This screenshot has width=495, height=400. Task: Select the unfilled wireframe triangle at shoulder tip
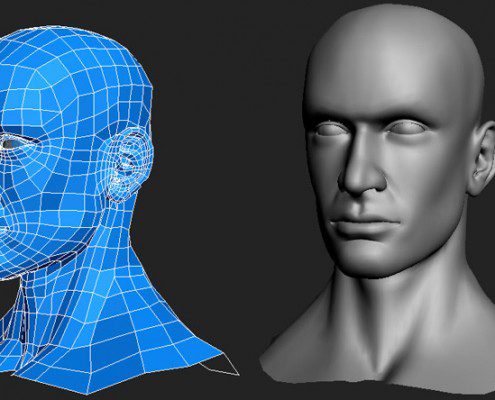[222, 366]
